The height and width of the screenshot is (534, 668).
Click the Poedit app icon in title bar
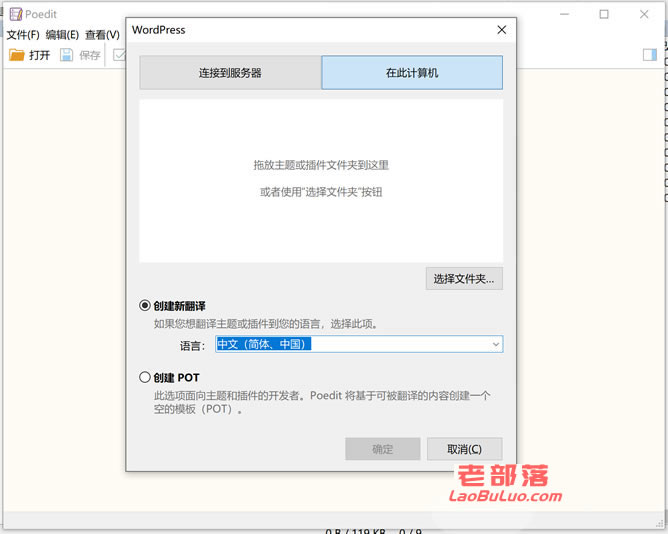click(16, 14)
